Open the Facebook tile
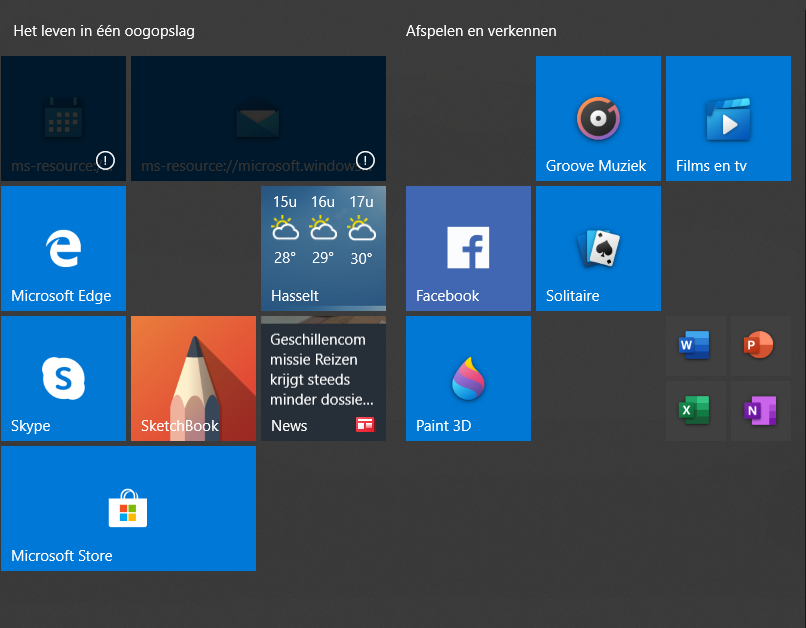Screen dimensions: 806x628 pyautogui.click(x=468, y=248)
